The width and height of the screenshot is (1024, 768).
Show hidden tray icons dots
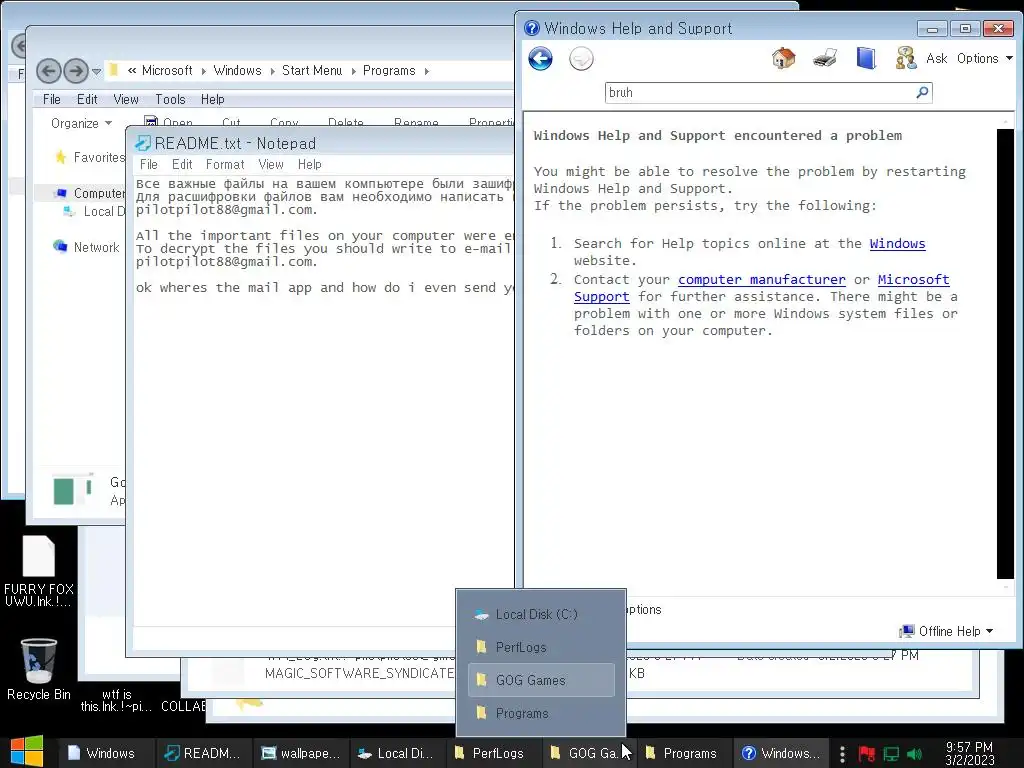point(842,754)
